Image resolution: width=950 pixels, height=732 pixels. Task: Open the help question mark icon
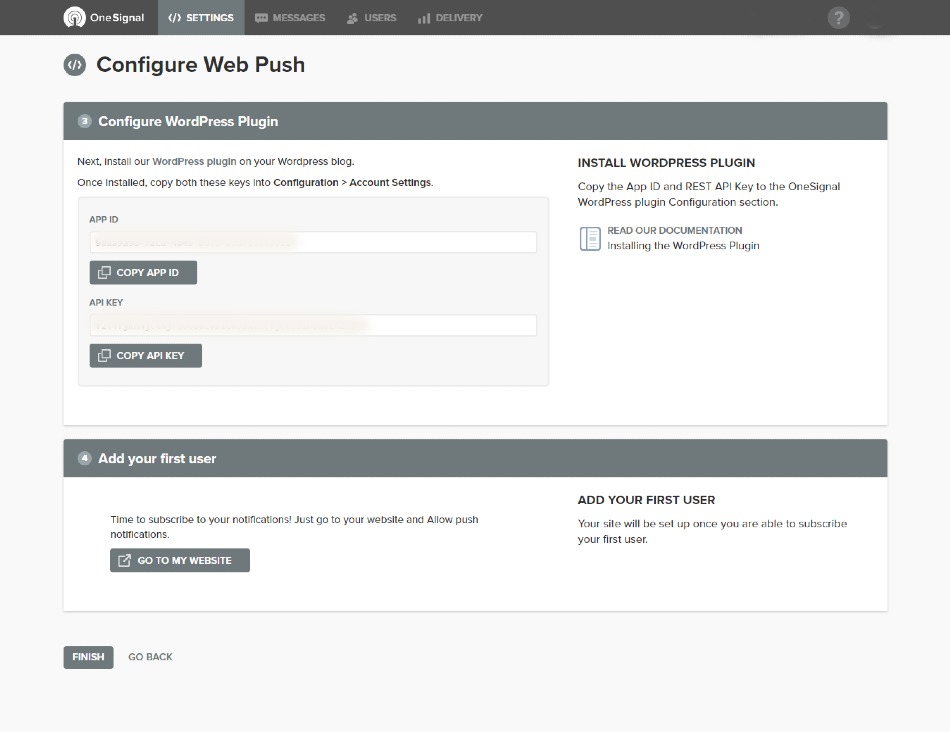(839, 18)
